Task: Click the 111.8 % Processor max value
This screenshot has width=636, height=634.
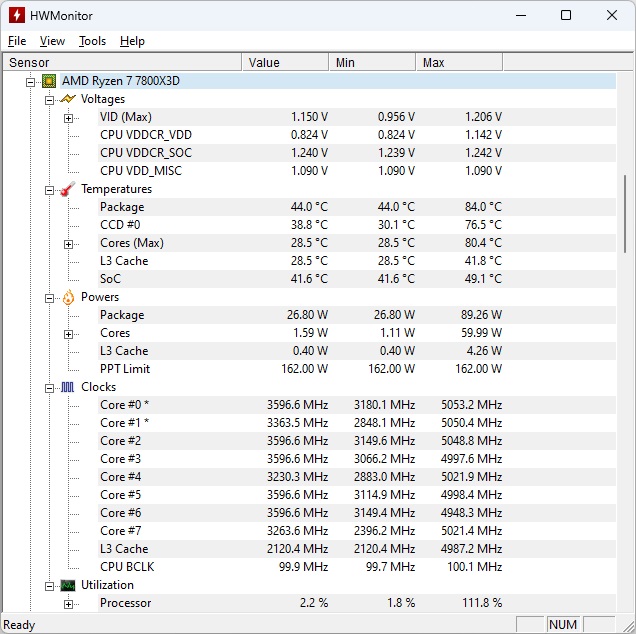Action: (x=482, y=603)
